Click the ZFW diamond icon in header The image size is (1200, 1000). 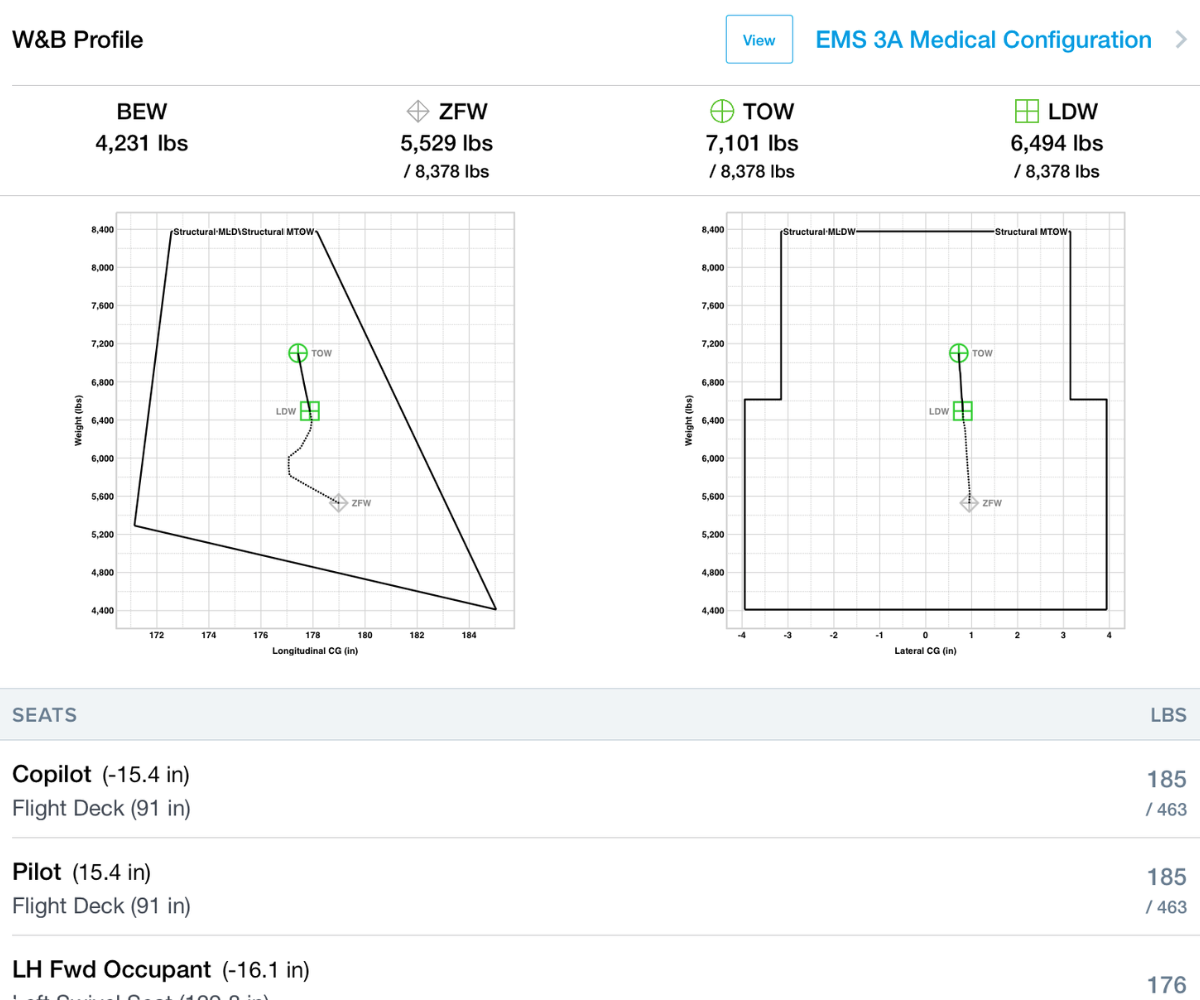pyautogui.click(x=417, y=111)
